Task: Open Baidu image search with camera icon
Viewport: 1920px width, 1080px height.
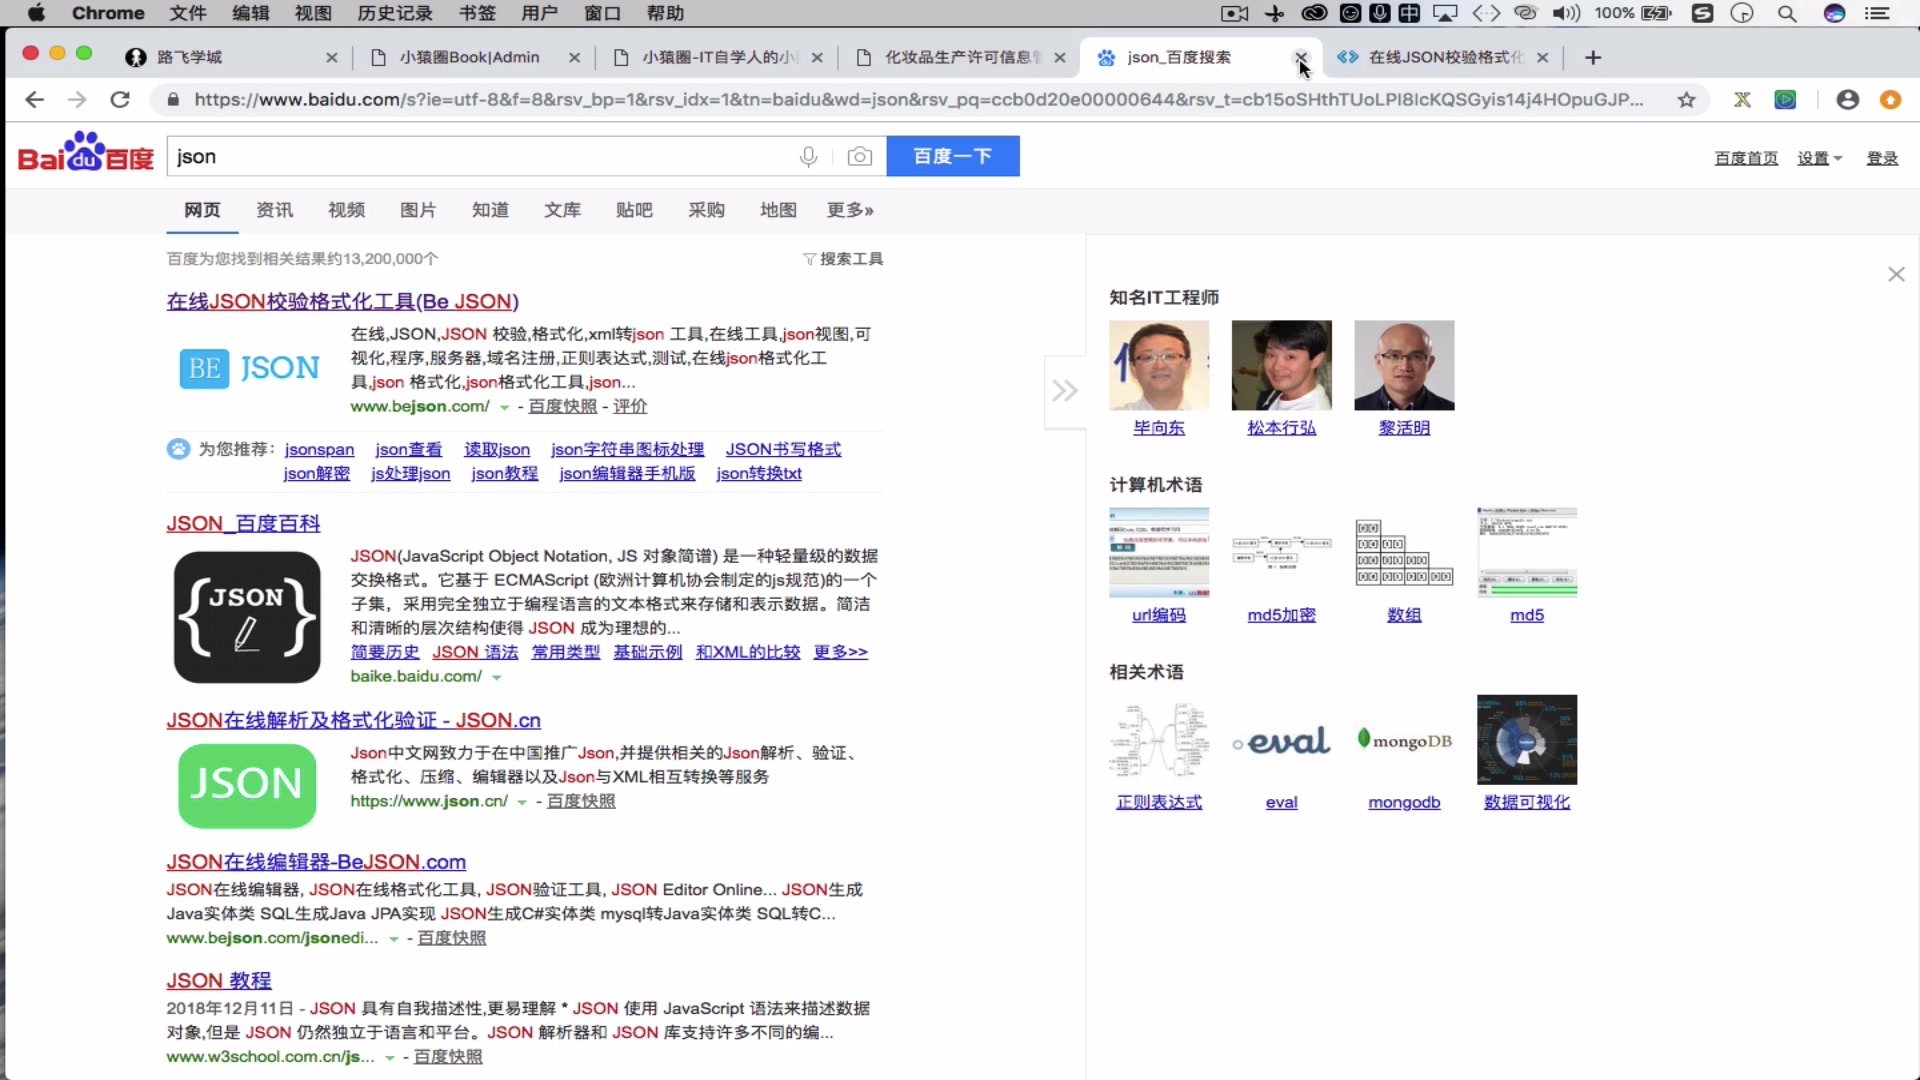Action: (x=860, y=156)
